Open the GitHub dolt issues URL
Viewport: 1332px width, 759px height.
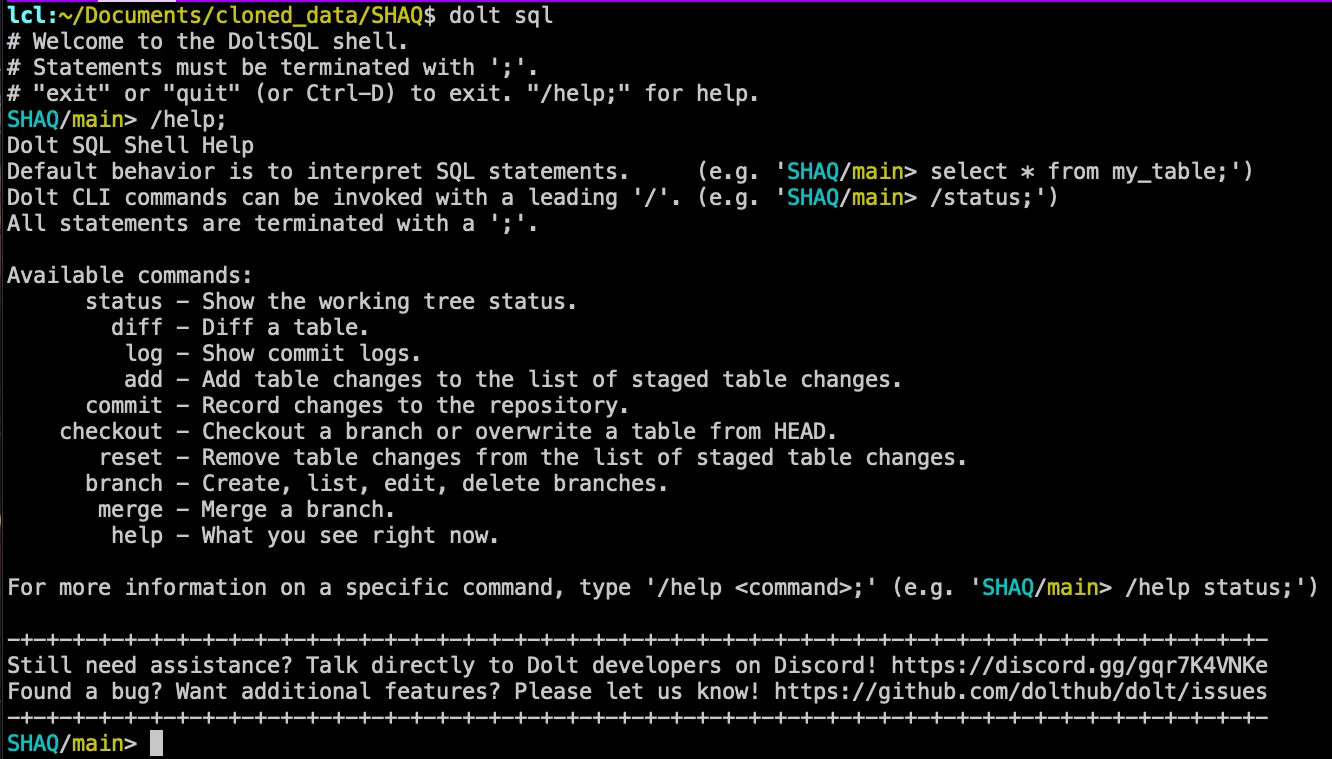[1020, 692]
